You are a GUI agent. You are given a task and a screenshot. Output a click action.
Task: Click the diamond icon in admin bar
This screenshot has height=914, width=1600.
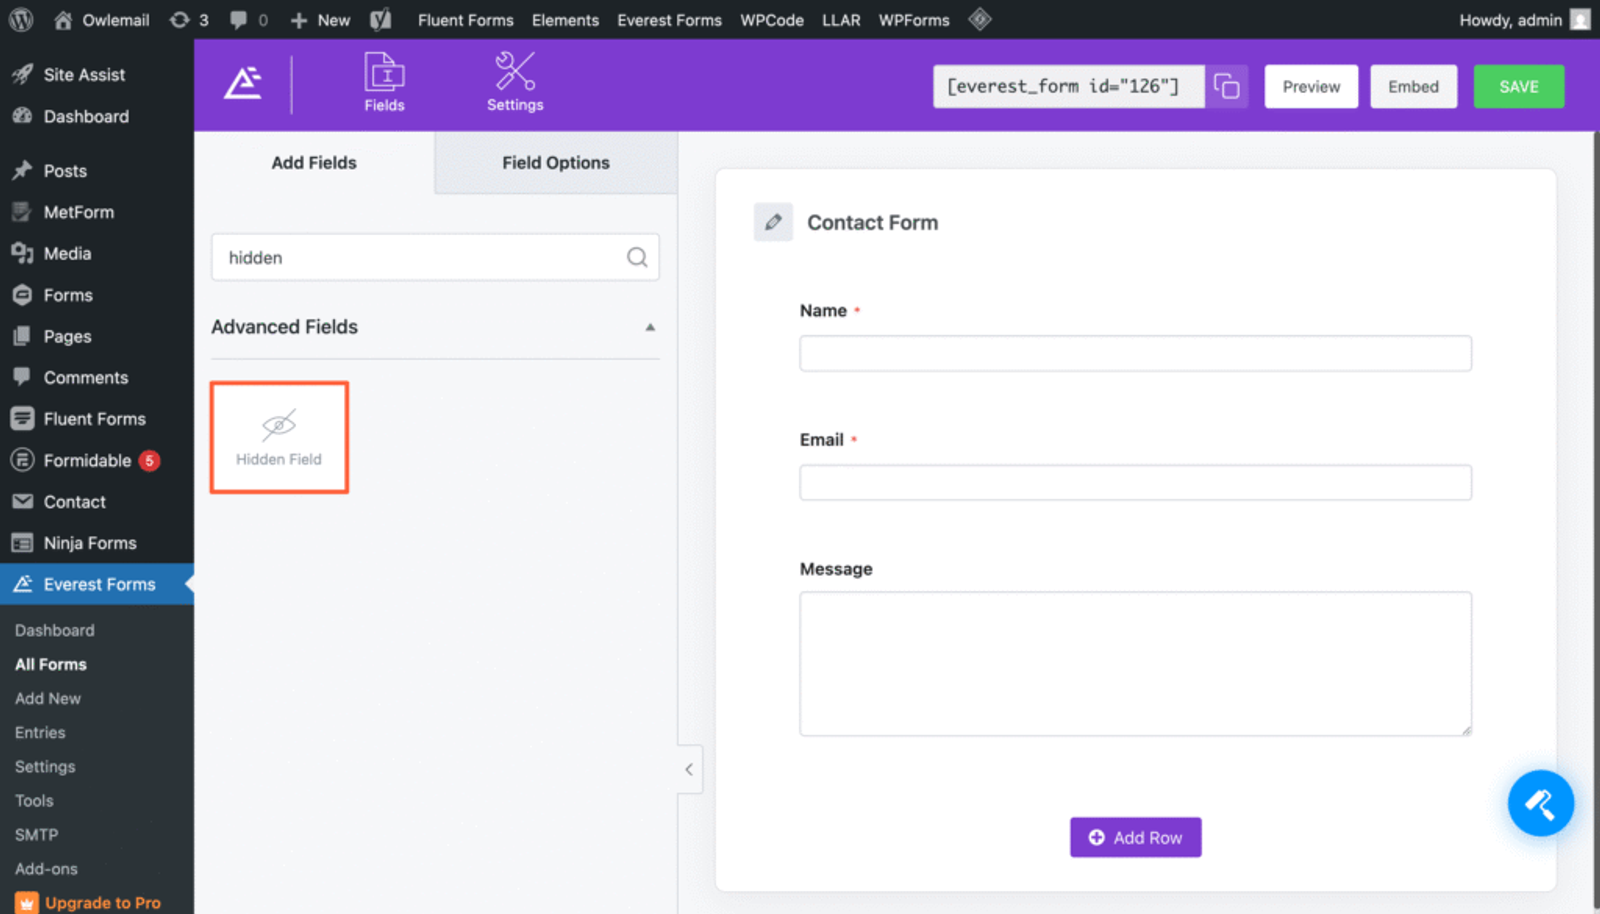click(980, 19)
